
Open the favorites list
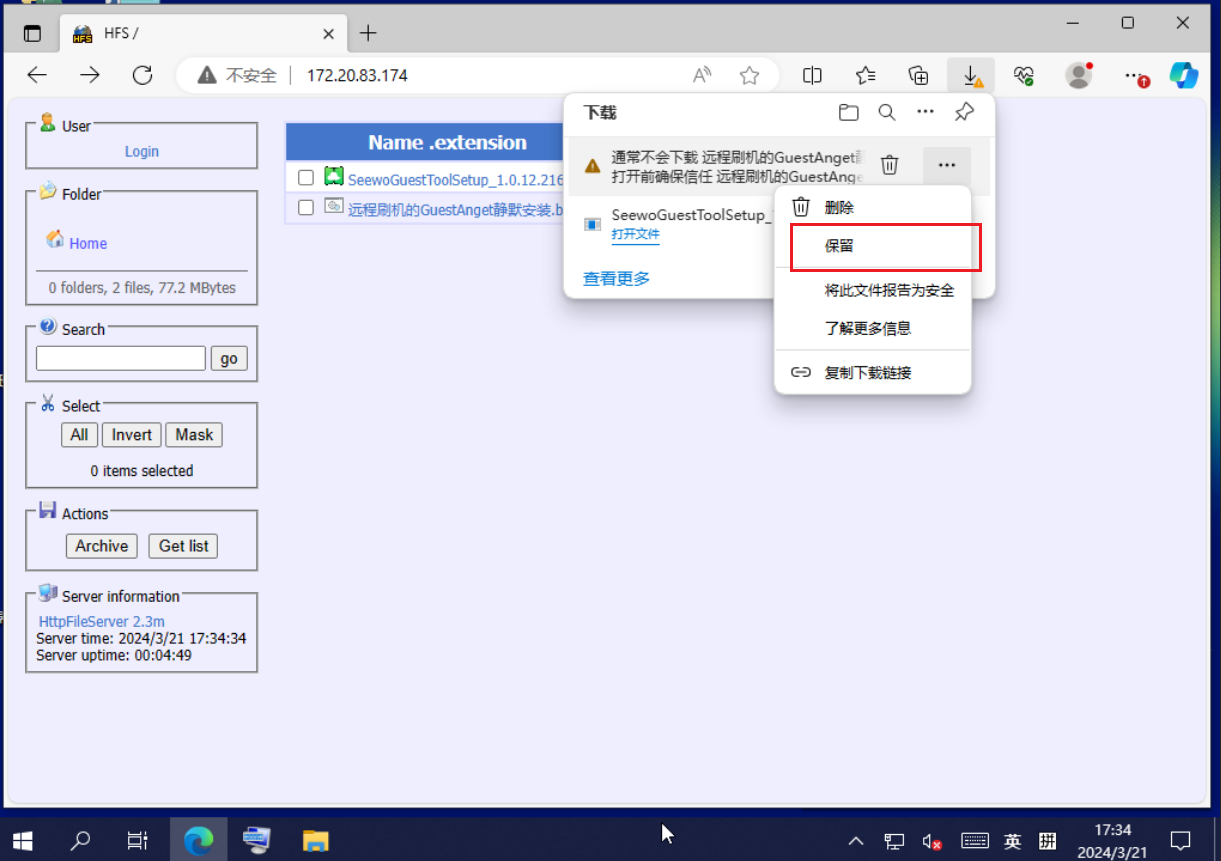866,75
